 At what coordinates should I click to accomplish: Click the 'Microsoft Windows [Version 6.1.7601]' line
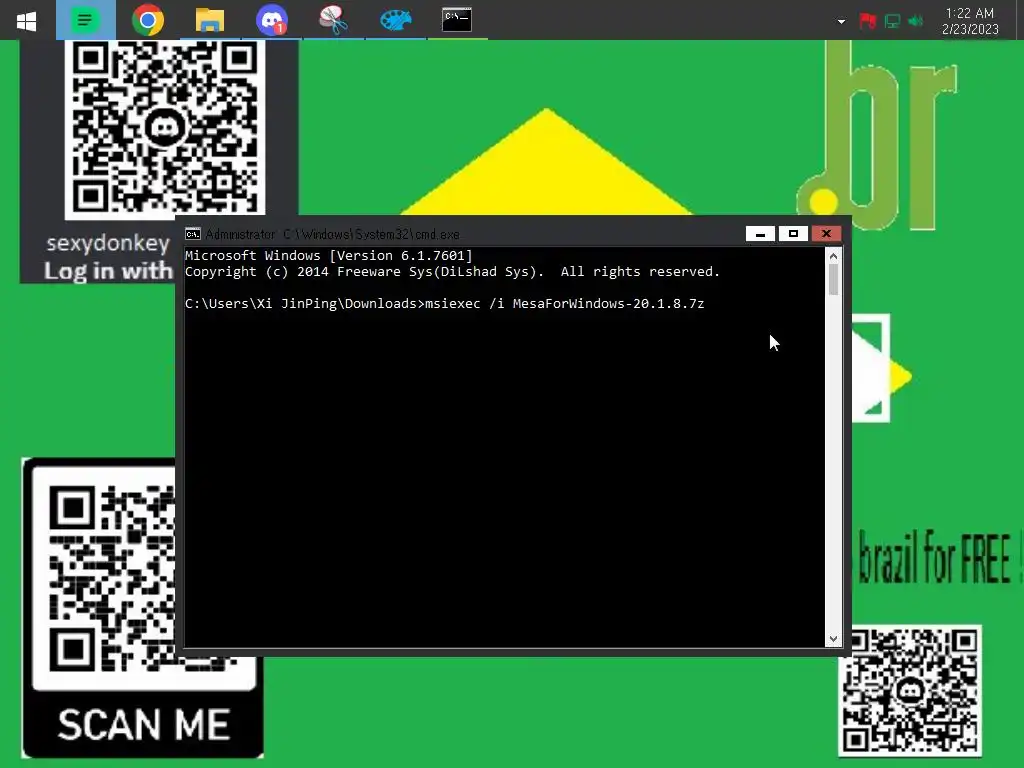[x=328, y=255]
